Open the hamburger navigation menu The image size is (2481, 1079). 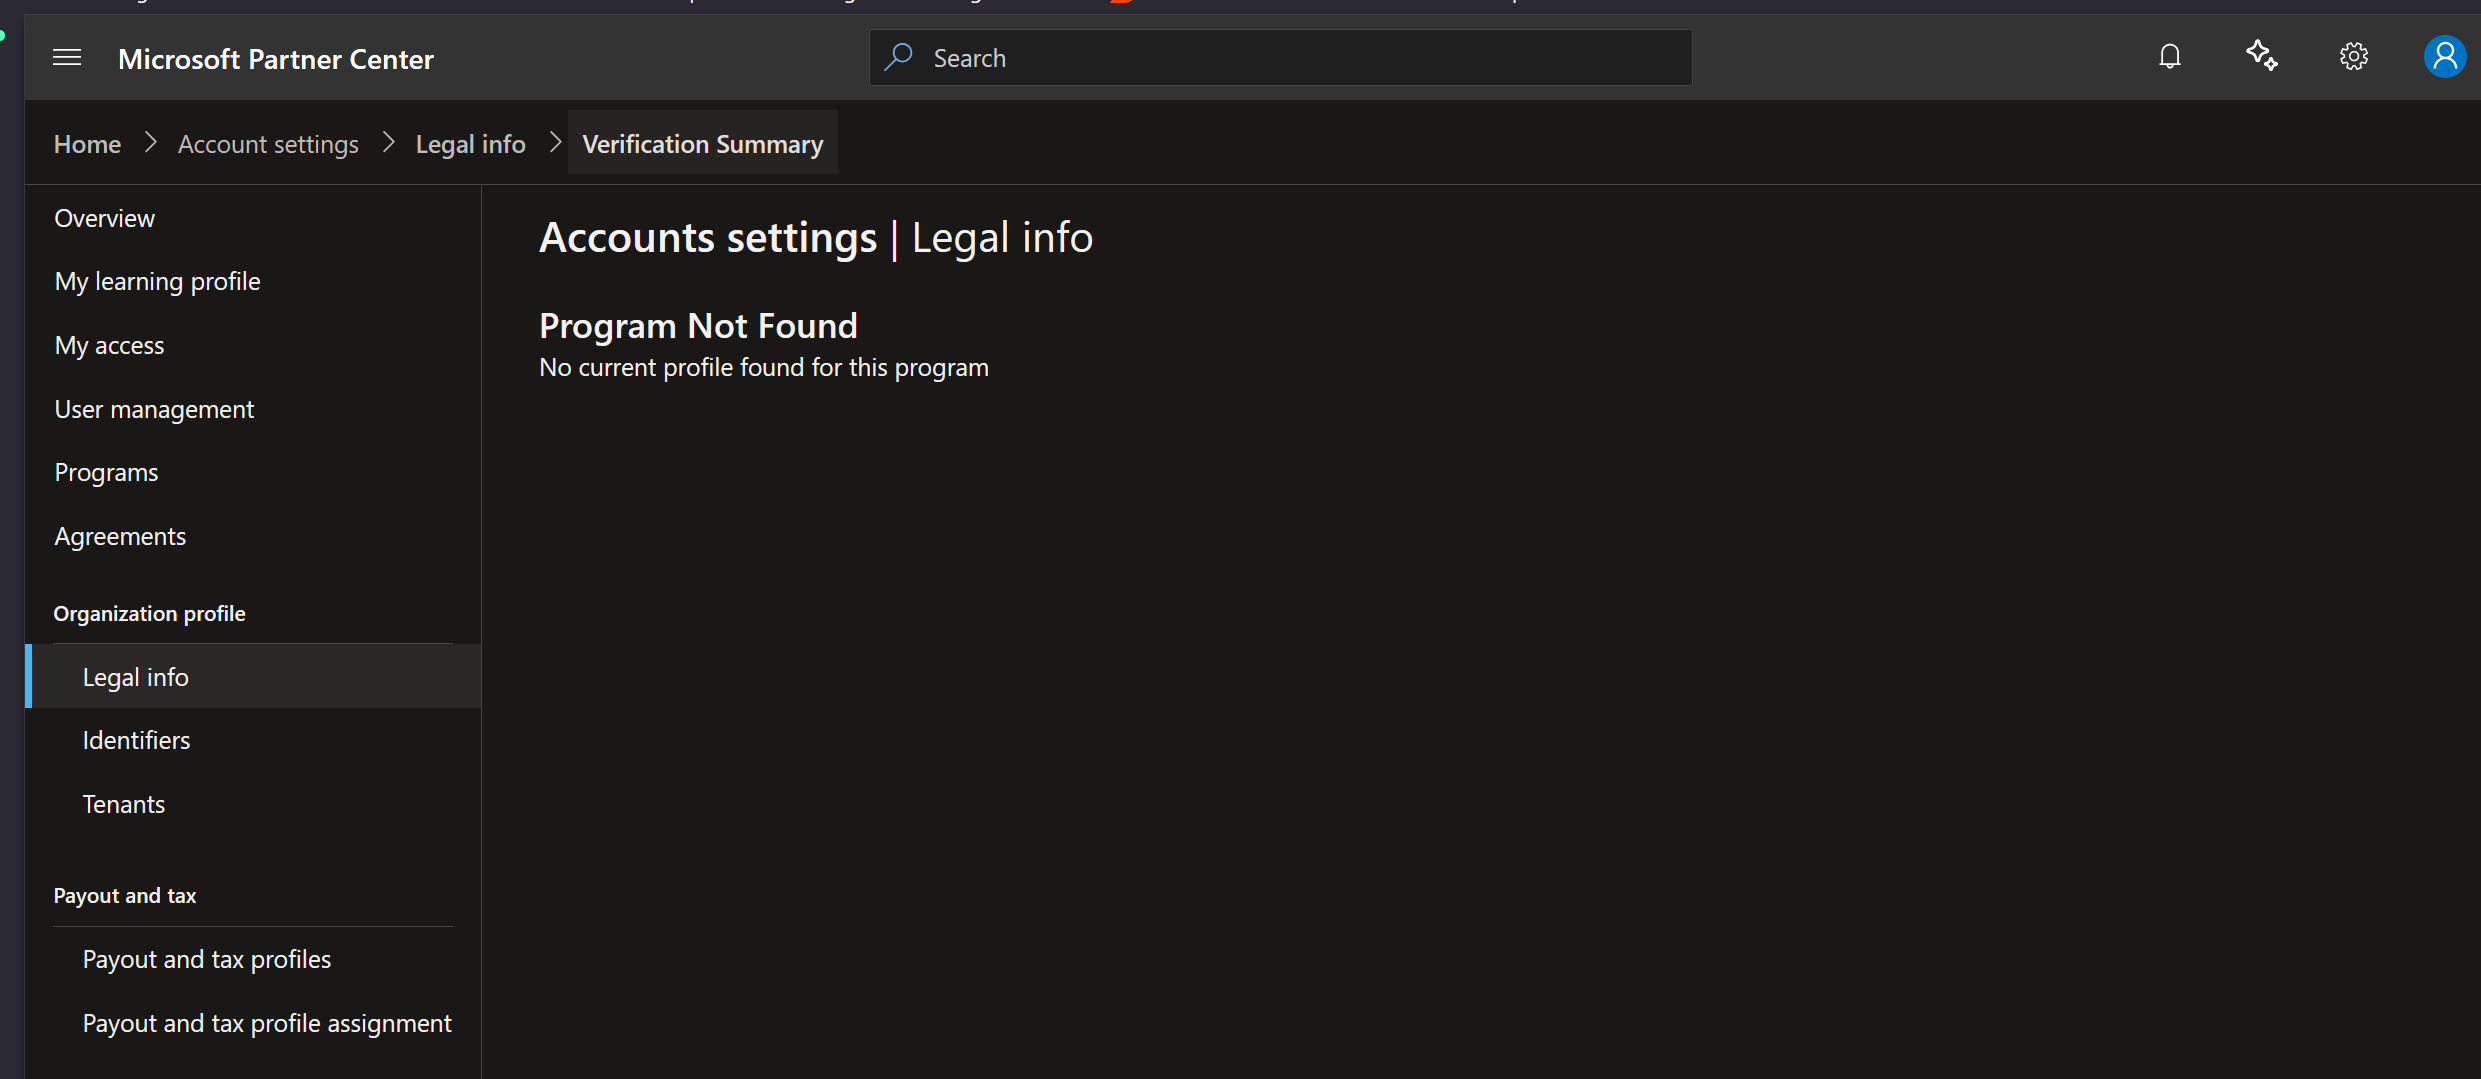67,58
